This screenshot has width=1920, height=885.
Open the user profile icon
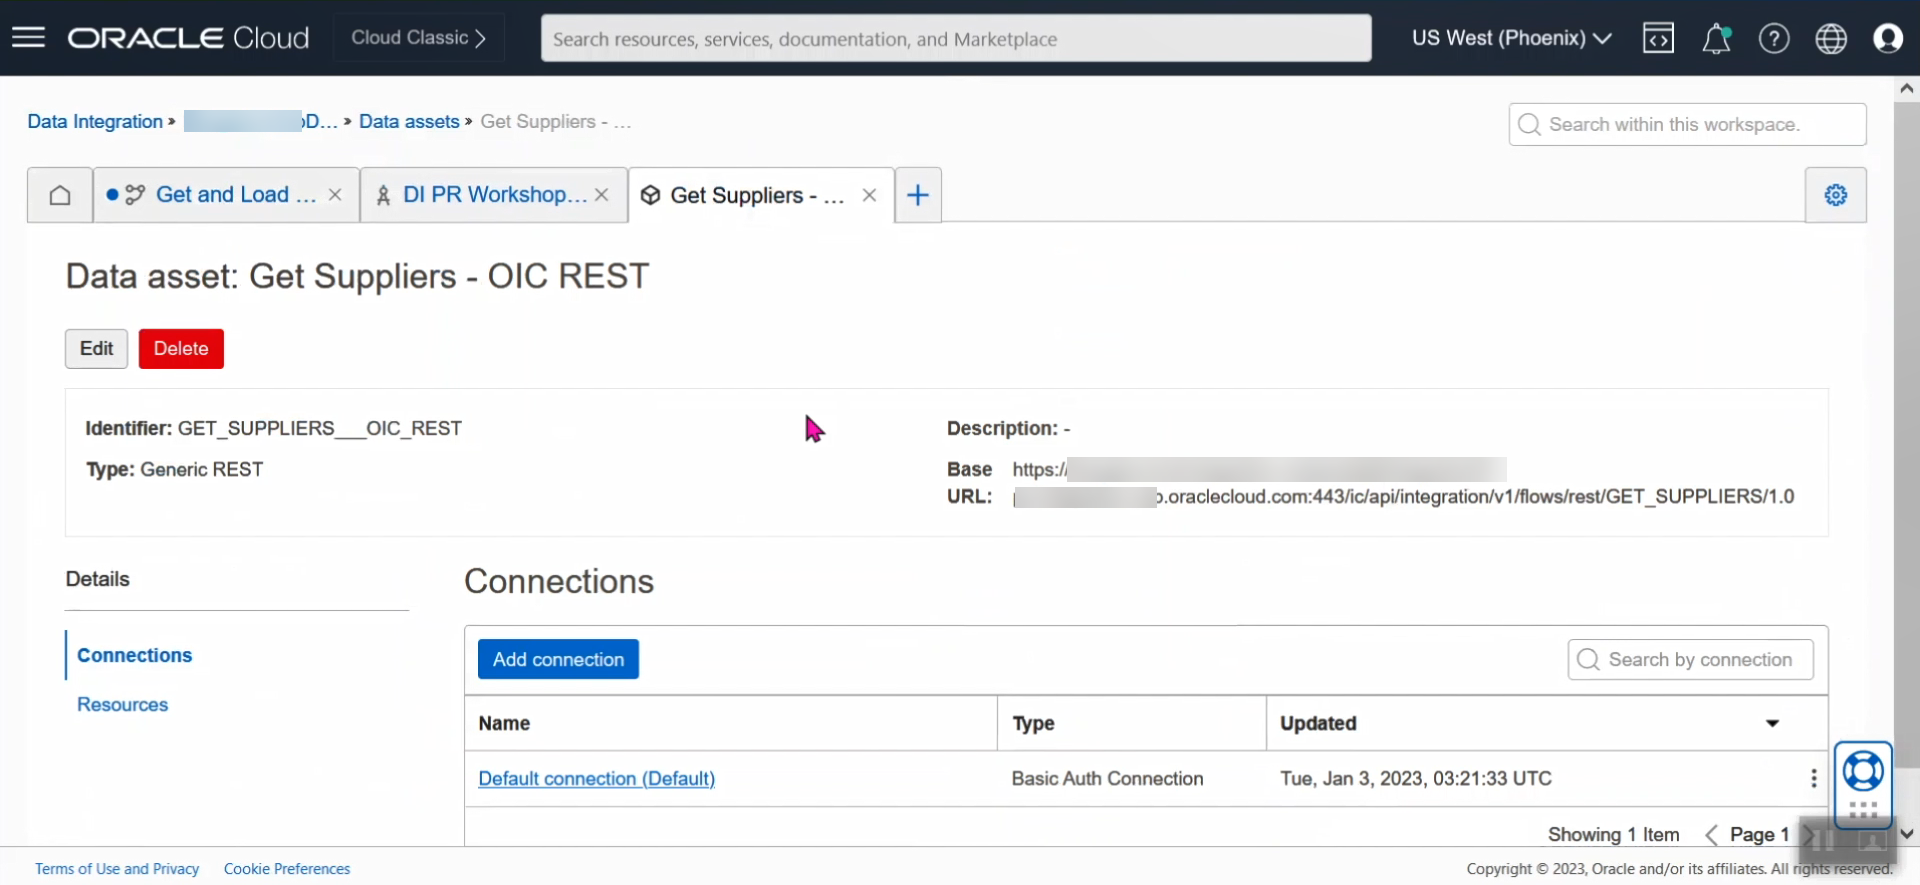tap(1887, 38)
